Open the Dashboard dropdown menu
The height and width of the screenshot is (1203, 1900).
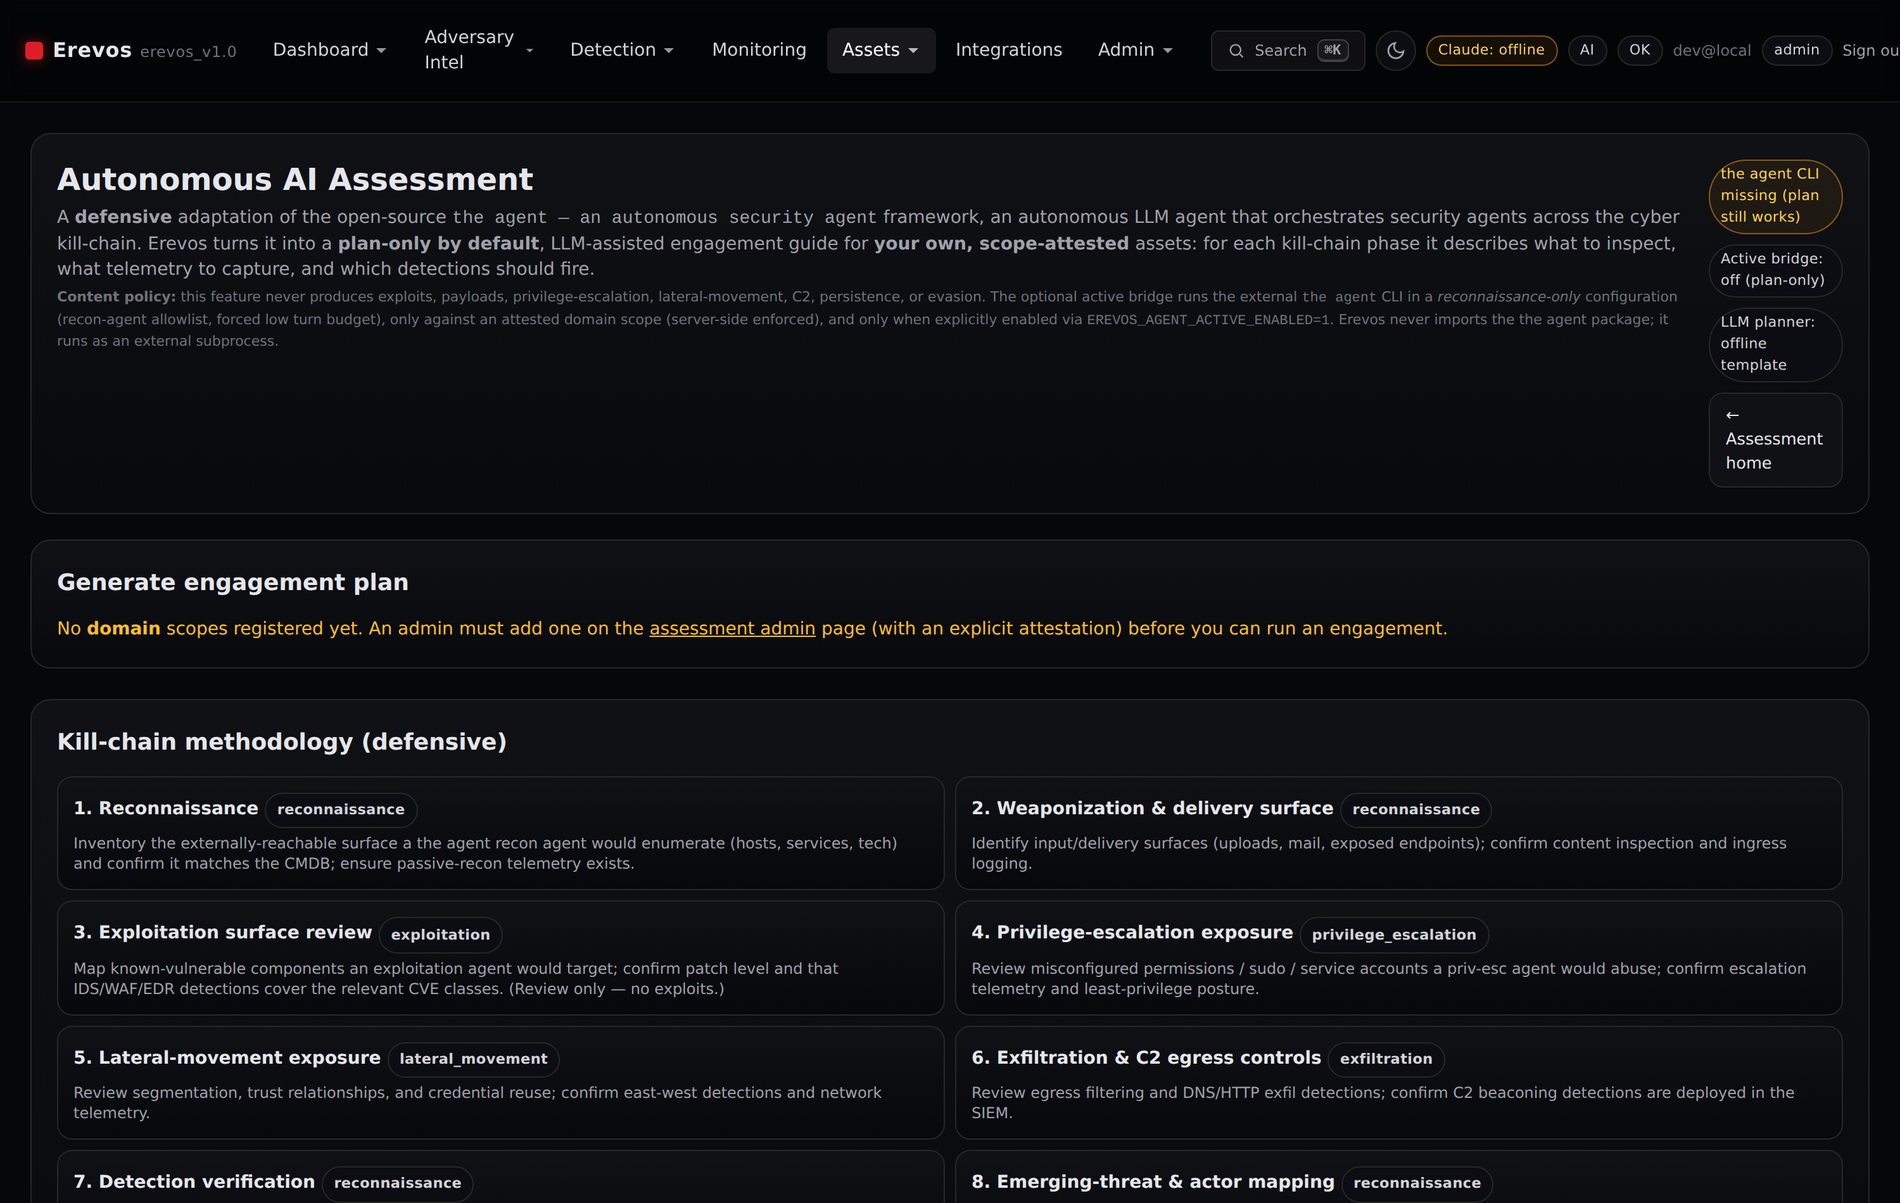tap(329, 50)
